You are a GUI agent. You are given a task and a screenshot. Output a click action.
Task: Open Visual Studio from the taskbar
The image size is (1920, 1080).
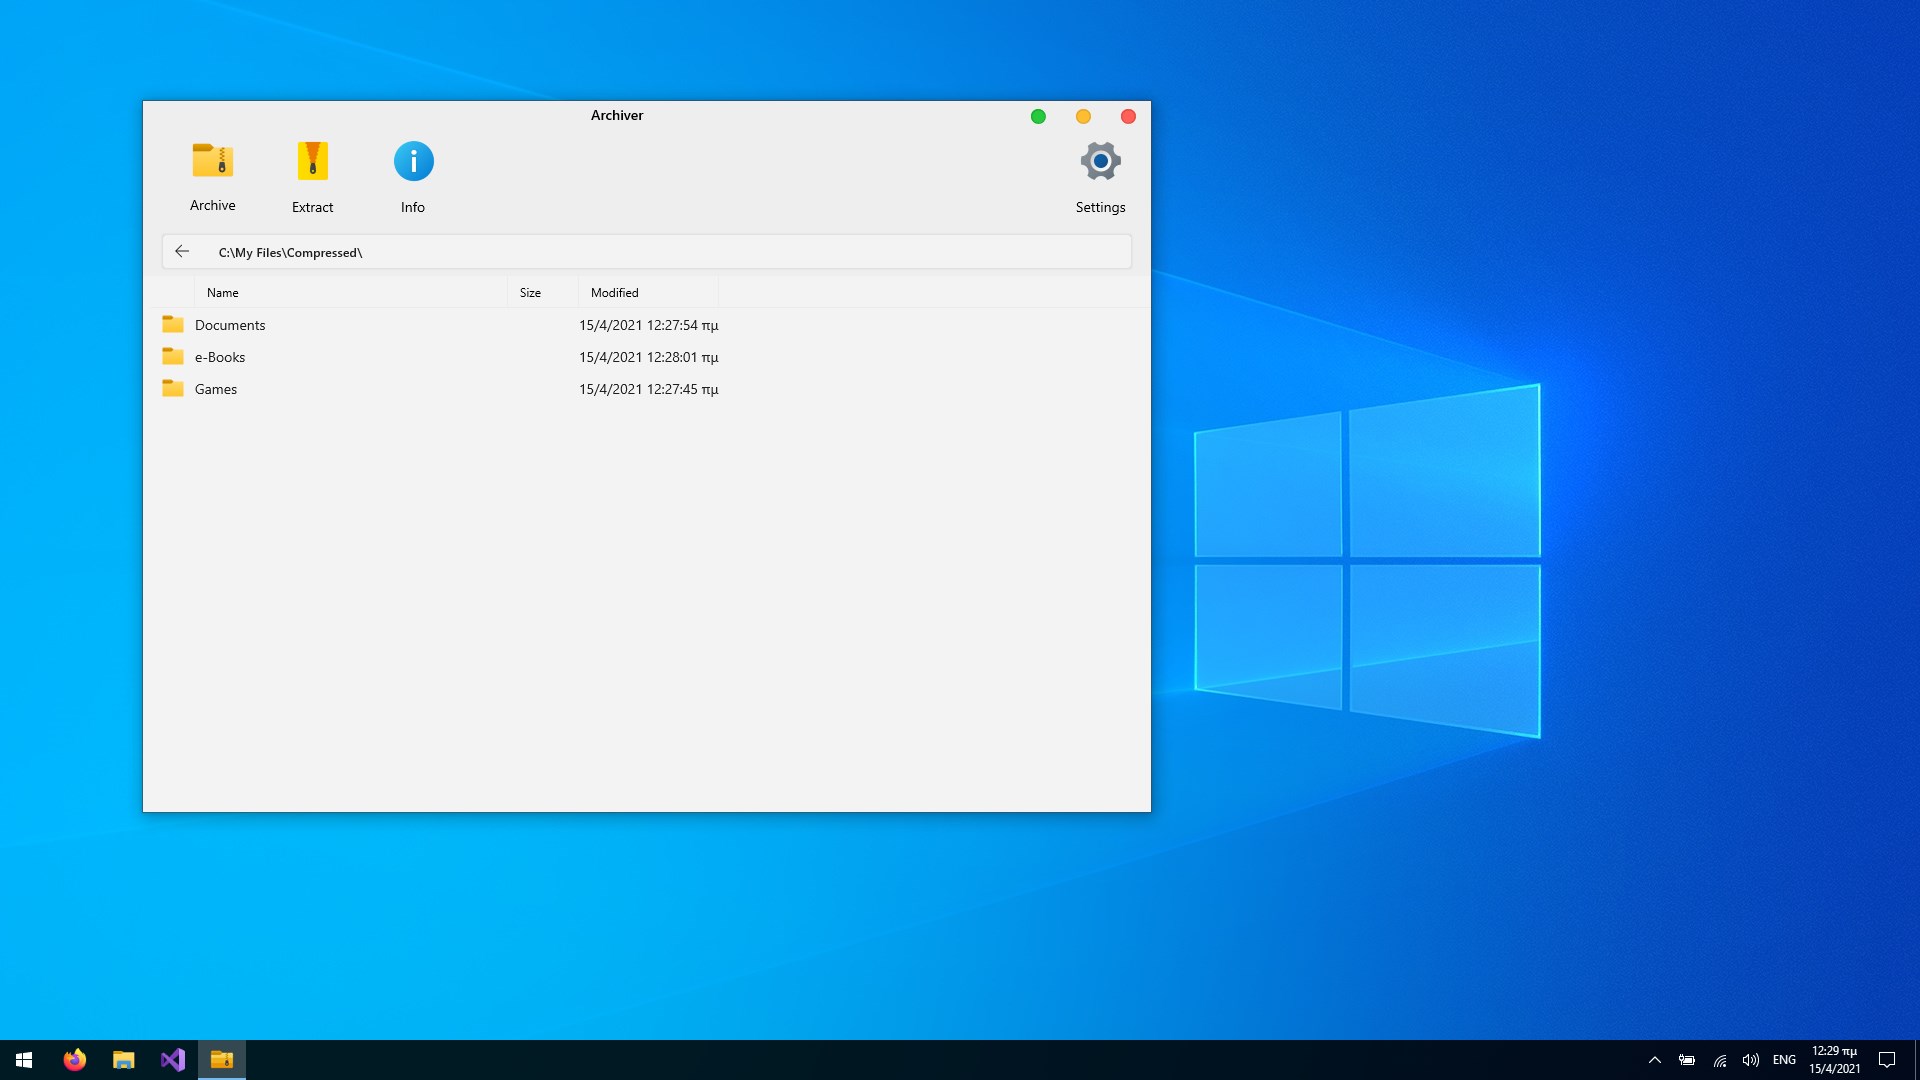173,1060
